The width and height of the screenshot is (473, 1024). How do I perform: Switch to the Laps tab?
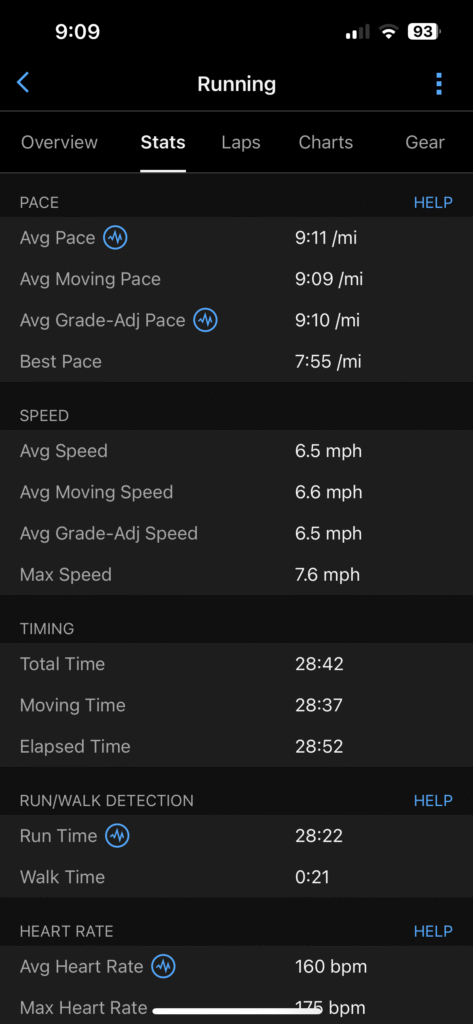tap(240, 142)
